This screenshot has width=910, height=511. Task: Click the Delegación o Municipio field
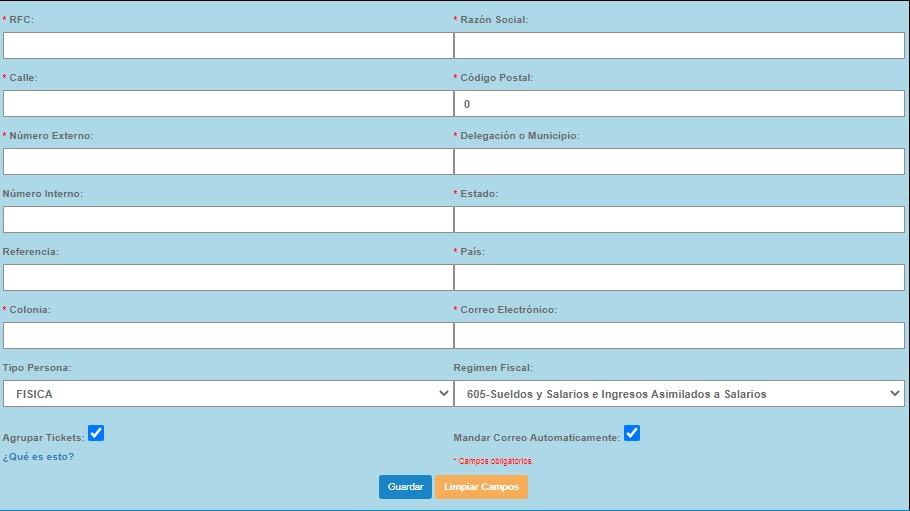(x=679, y=162)
